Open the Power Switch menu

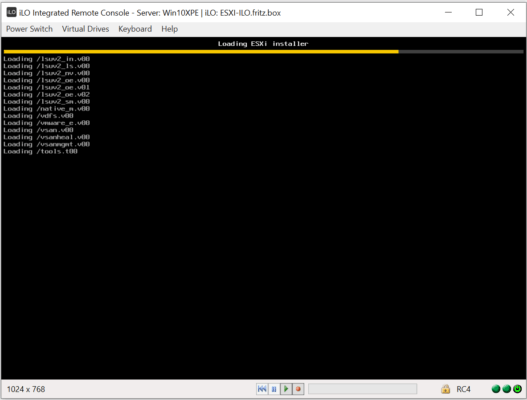tap(29, 29)
